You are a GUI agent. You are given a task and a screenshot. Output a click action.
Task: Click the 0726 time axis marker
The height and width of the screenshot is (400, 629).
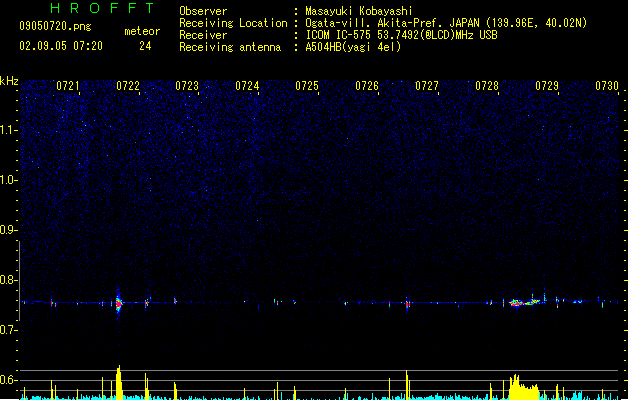[x=367, y=86]
